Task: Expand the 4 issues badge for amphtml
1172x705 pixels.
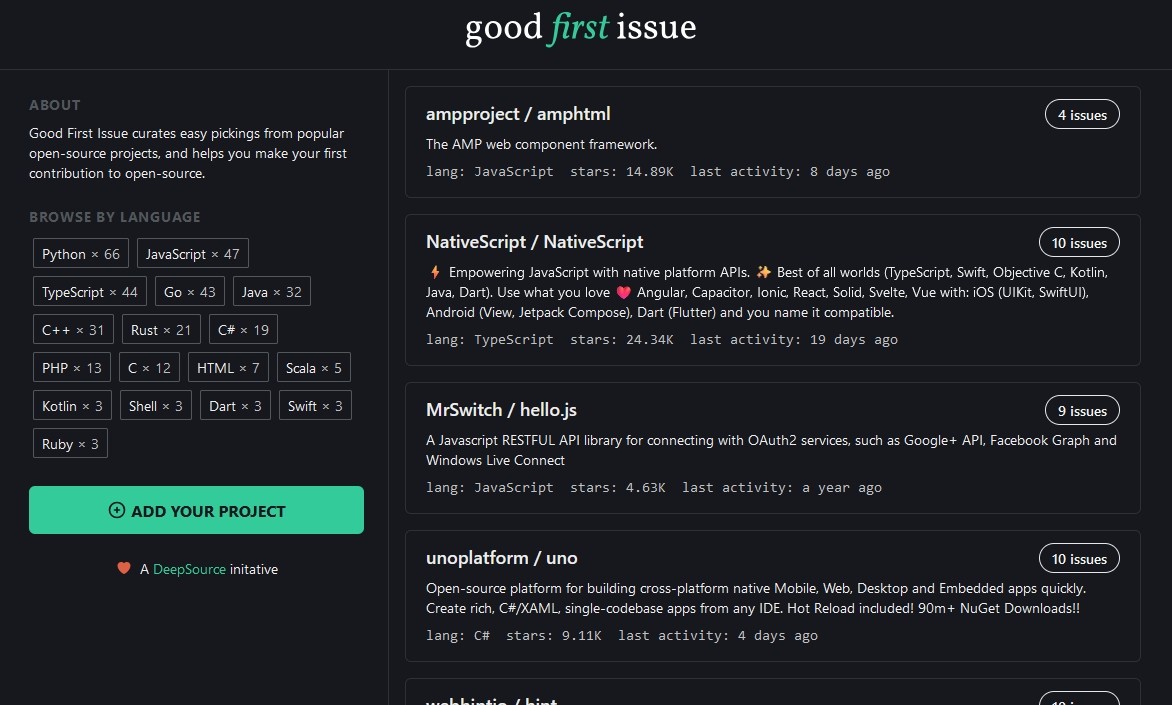Action: 1082,114
